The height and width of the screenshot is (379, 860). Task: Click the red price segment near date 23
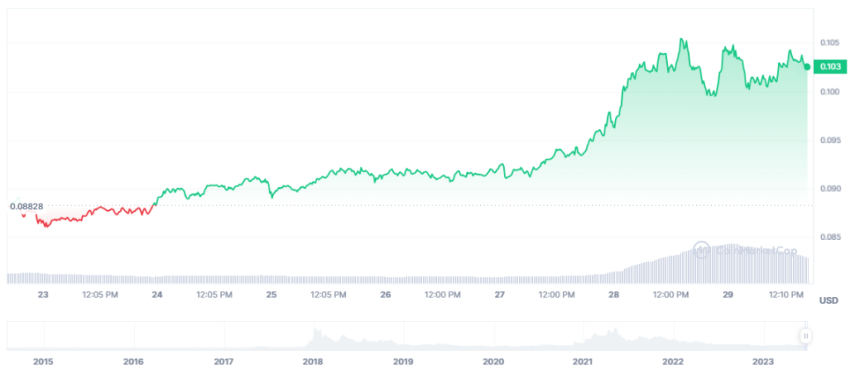pyautogui.click(x=93, y=214)
